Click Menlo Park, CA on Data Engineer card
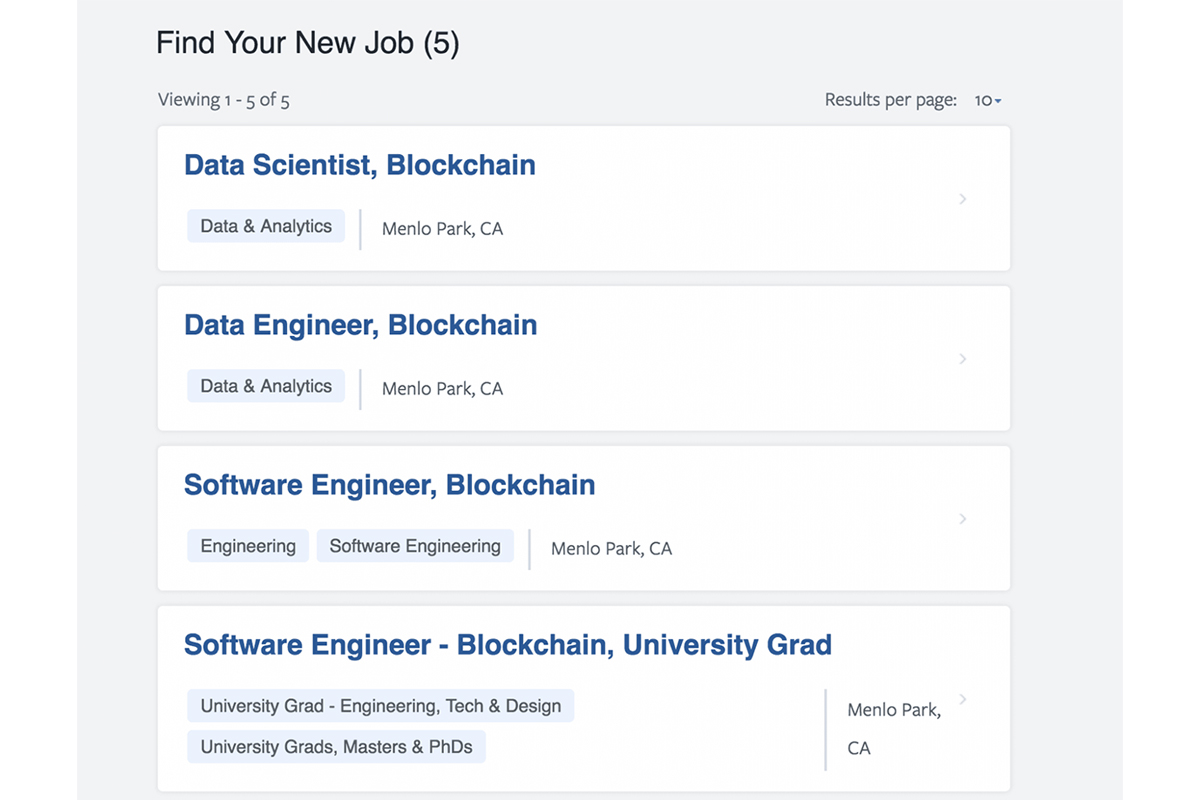Screen dimensions: 1200x800 point(442,389)
